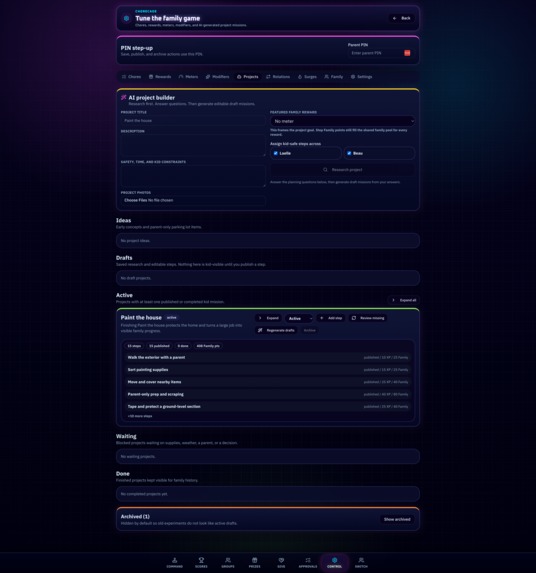
Task: Switch to the Modifiers tab
Action: tap(217, 77)
